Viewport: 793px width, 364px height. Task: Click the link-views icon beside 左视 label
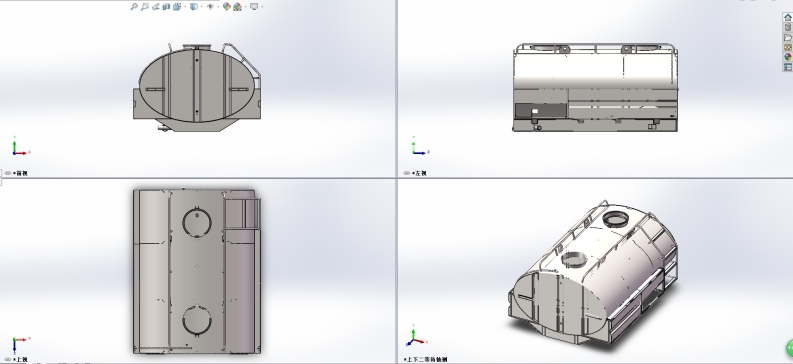[x=407, y=173]
